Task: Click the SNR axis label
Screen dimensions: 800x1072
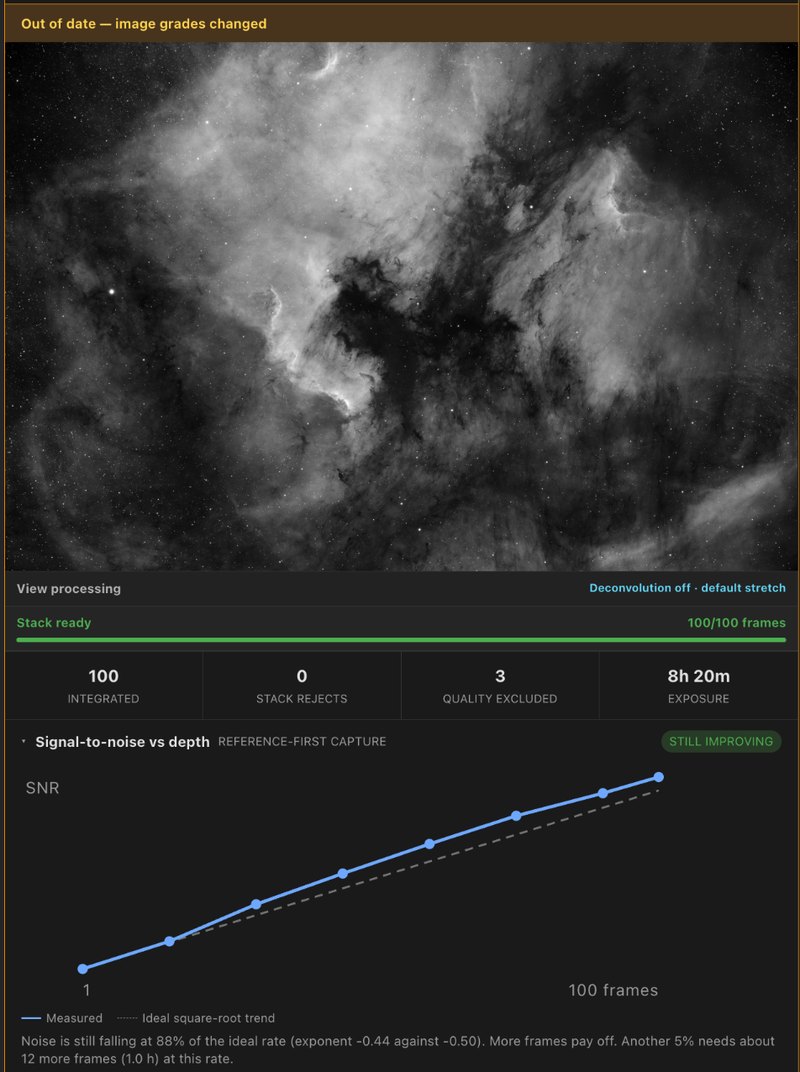Action: [42, 788]
